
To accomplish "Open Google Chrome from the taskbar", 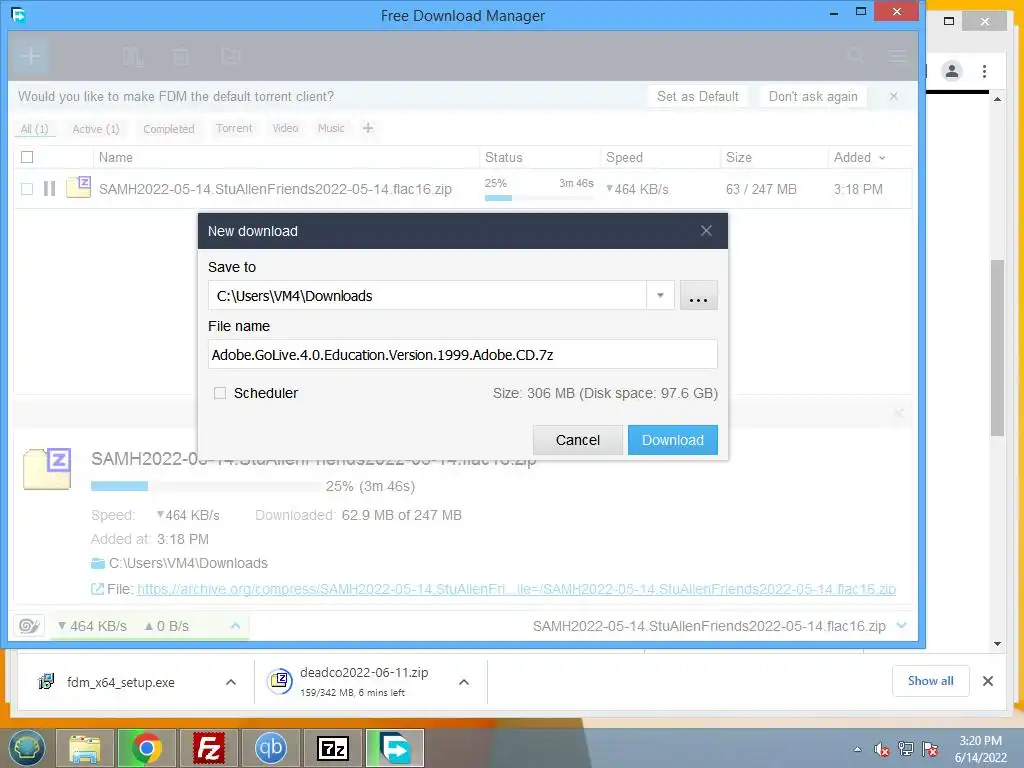I will 146,748.
